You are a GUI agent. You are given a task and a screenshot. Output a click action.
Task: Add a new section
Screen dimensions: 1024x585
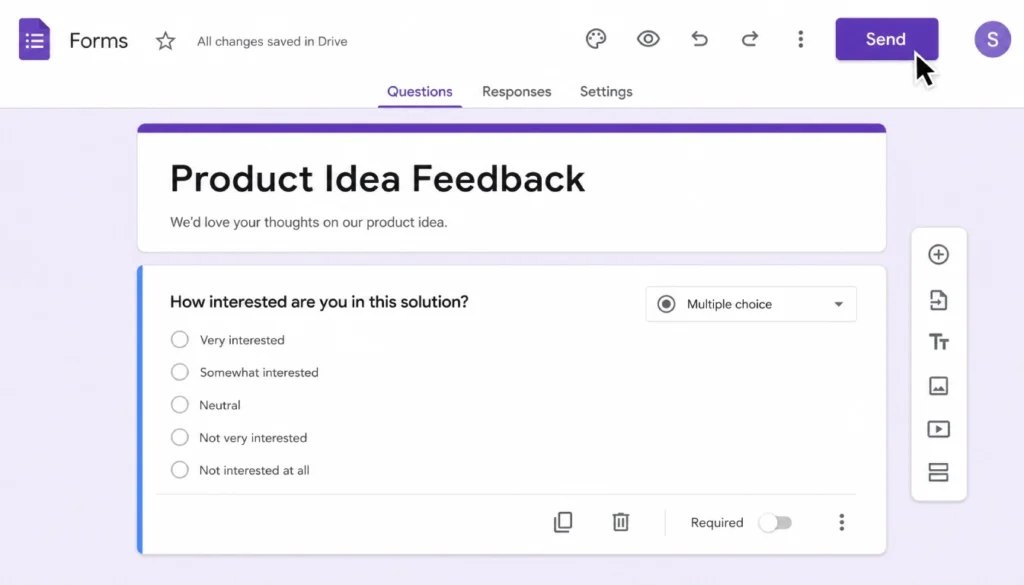point(938,472)
